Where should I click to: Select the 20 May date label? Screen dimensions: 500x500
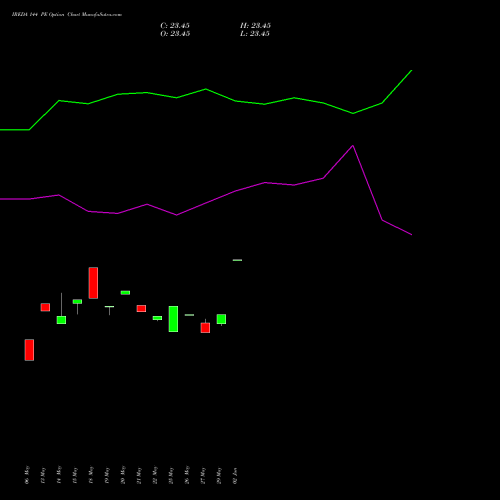(x=123, y=475)
